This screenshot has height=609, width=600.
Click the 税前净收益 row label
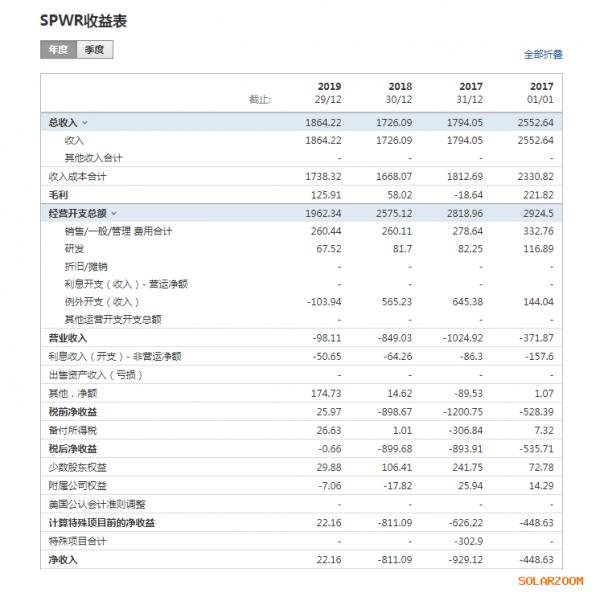tap(73, 412)
